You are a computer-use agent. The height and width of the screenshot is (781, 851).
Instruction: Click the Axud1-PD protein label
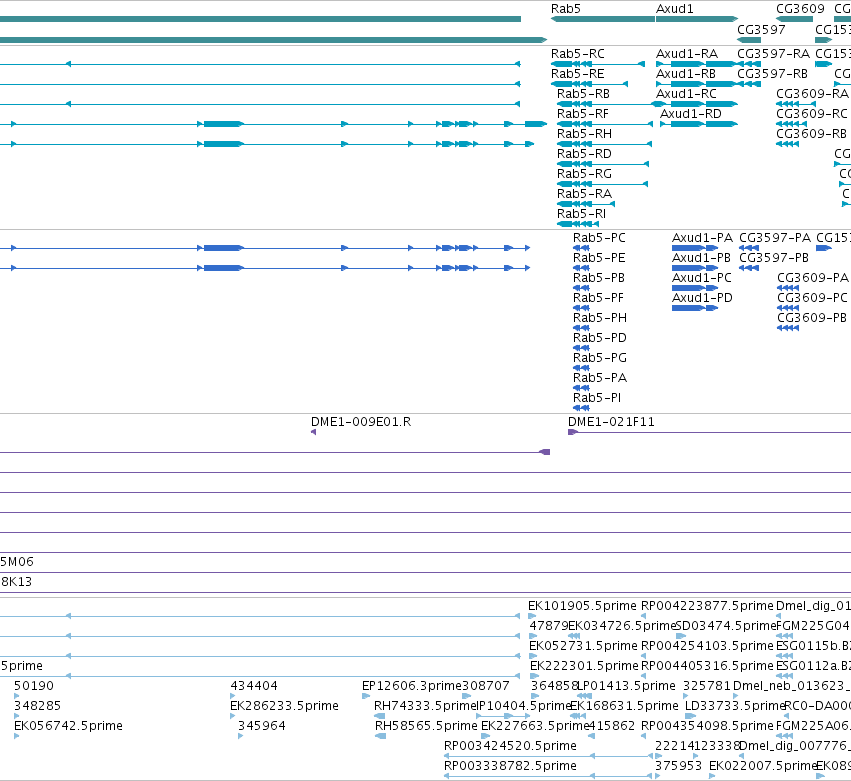point(702,298)
